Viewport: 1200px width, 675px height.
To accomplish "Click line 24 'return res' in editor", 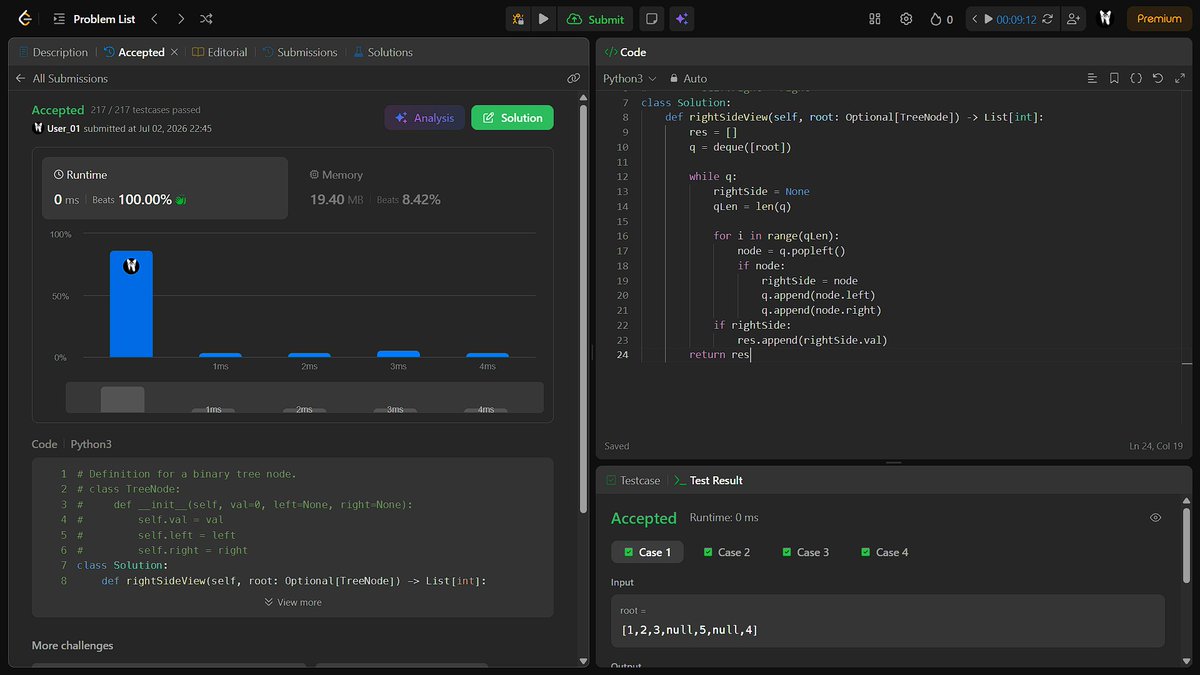I will [719, 355].
